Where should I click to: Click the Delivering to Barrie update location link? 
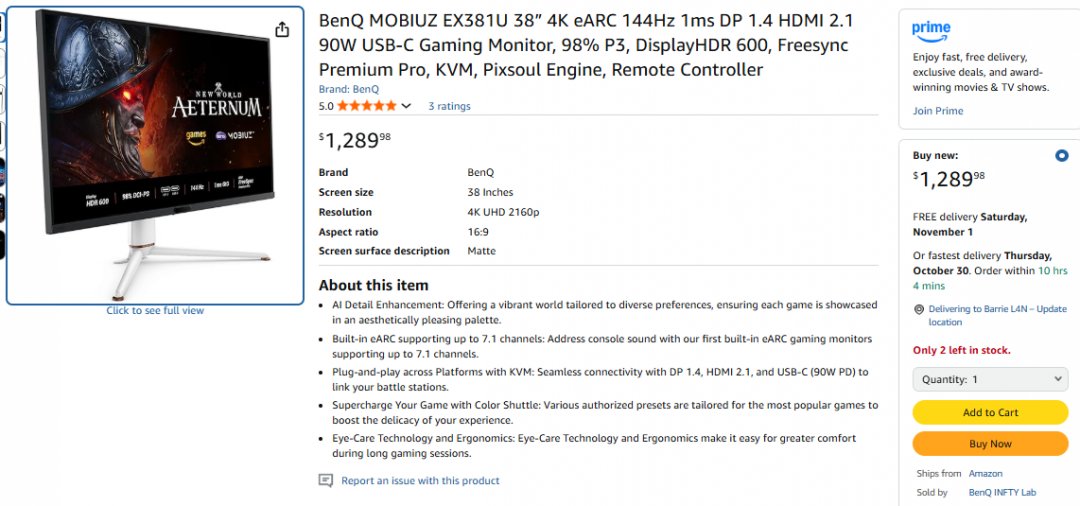click(997, 315)
